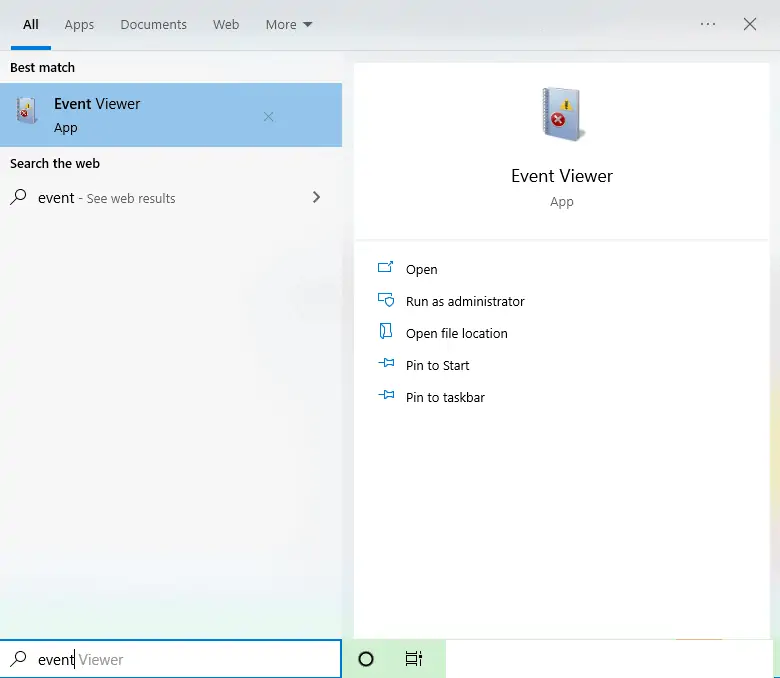Remove Event Viewer result using small X
The width and height of the screenshot is (780, 678).
coord(269,117)
